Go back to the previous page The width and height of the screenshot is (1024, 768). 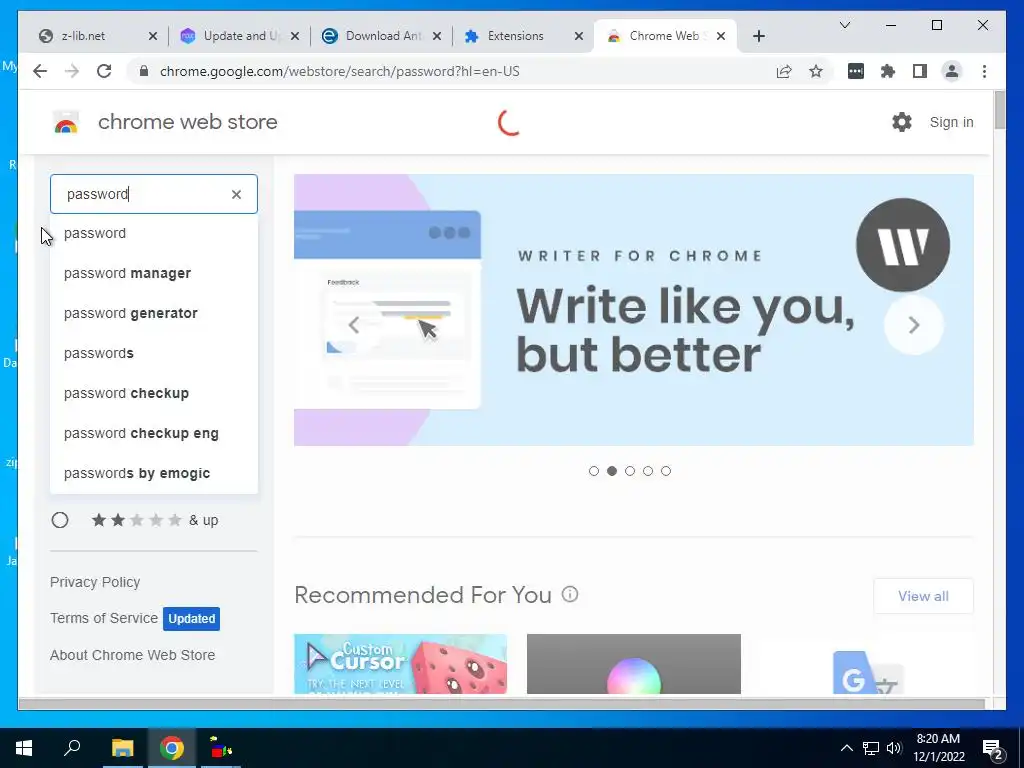(x=40, y=71)
